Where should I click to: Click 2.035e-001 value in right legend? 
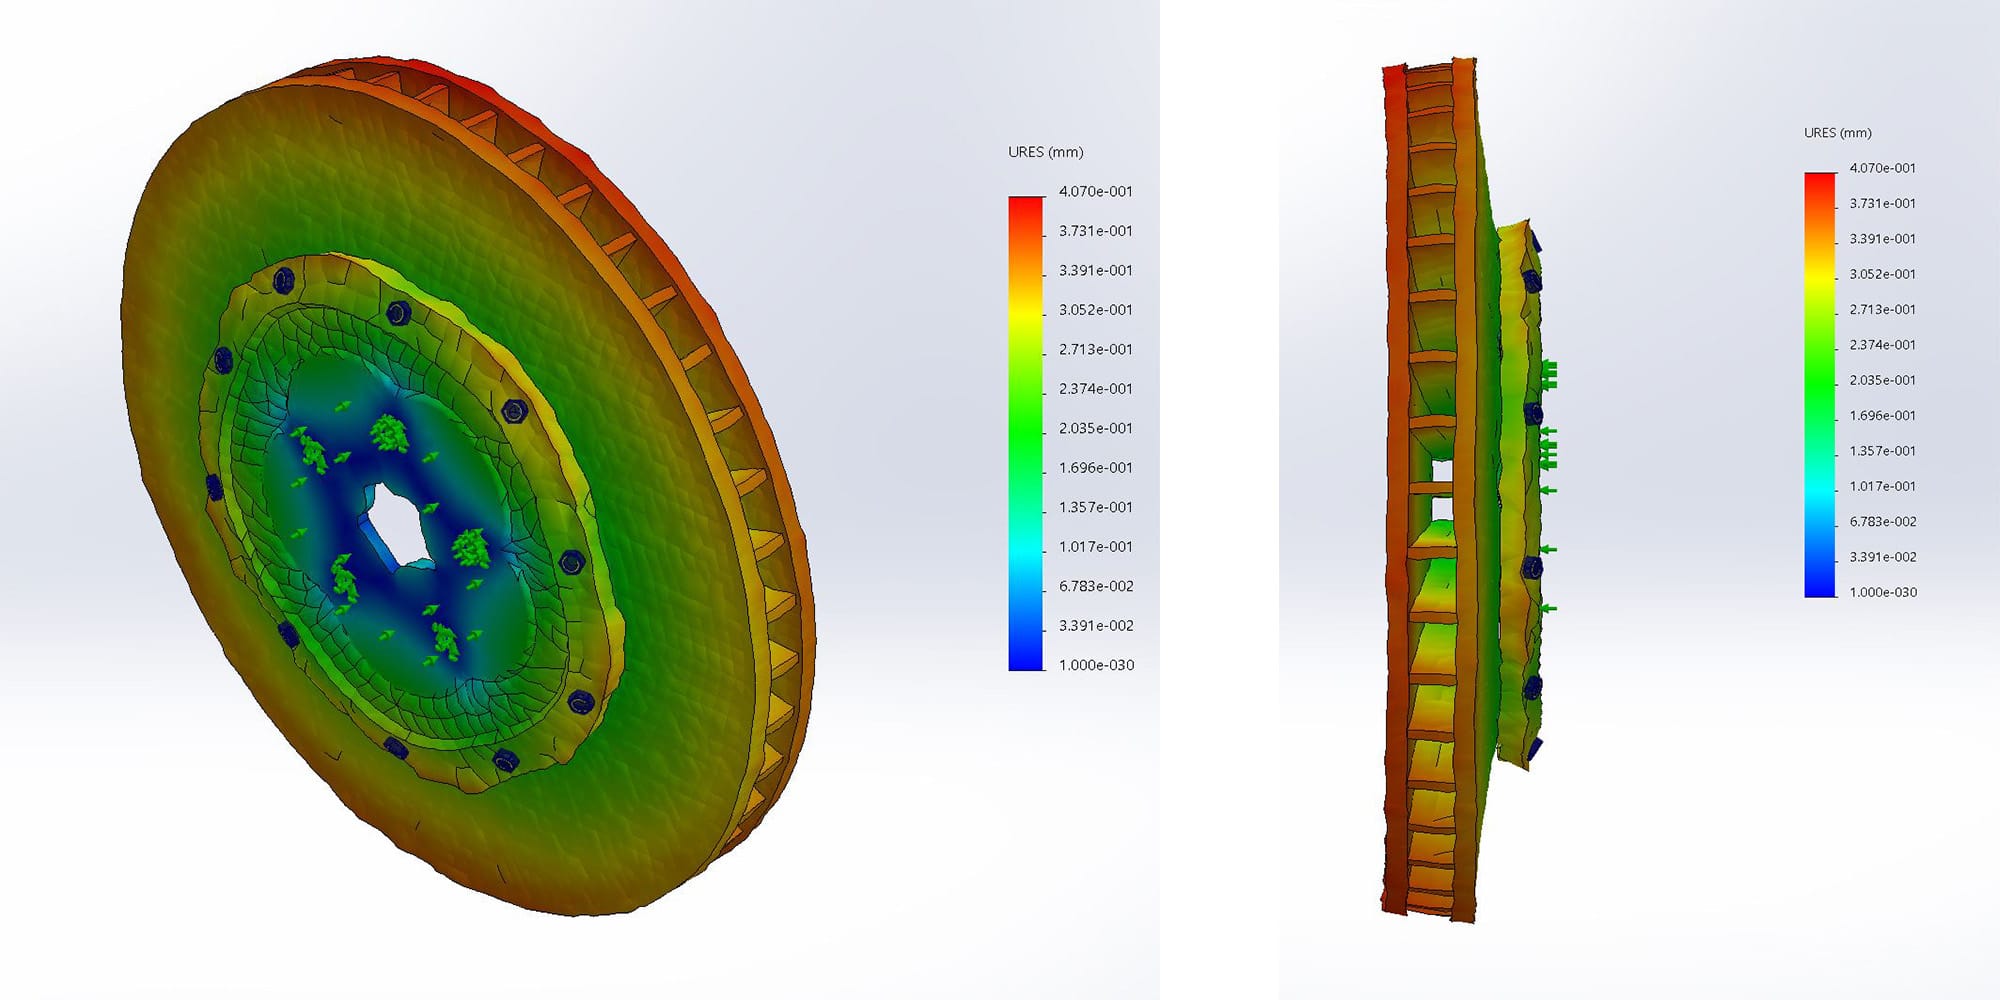tap(1883, 380)
